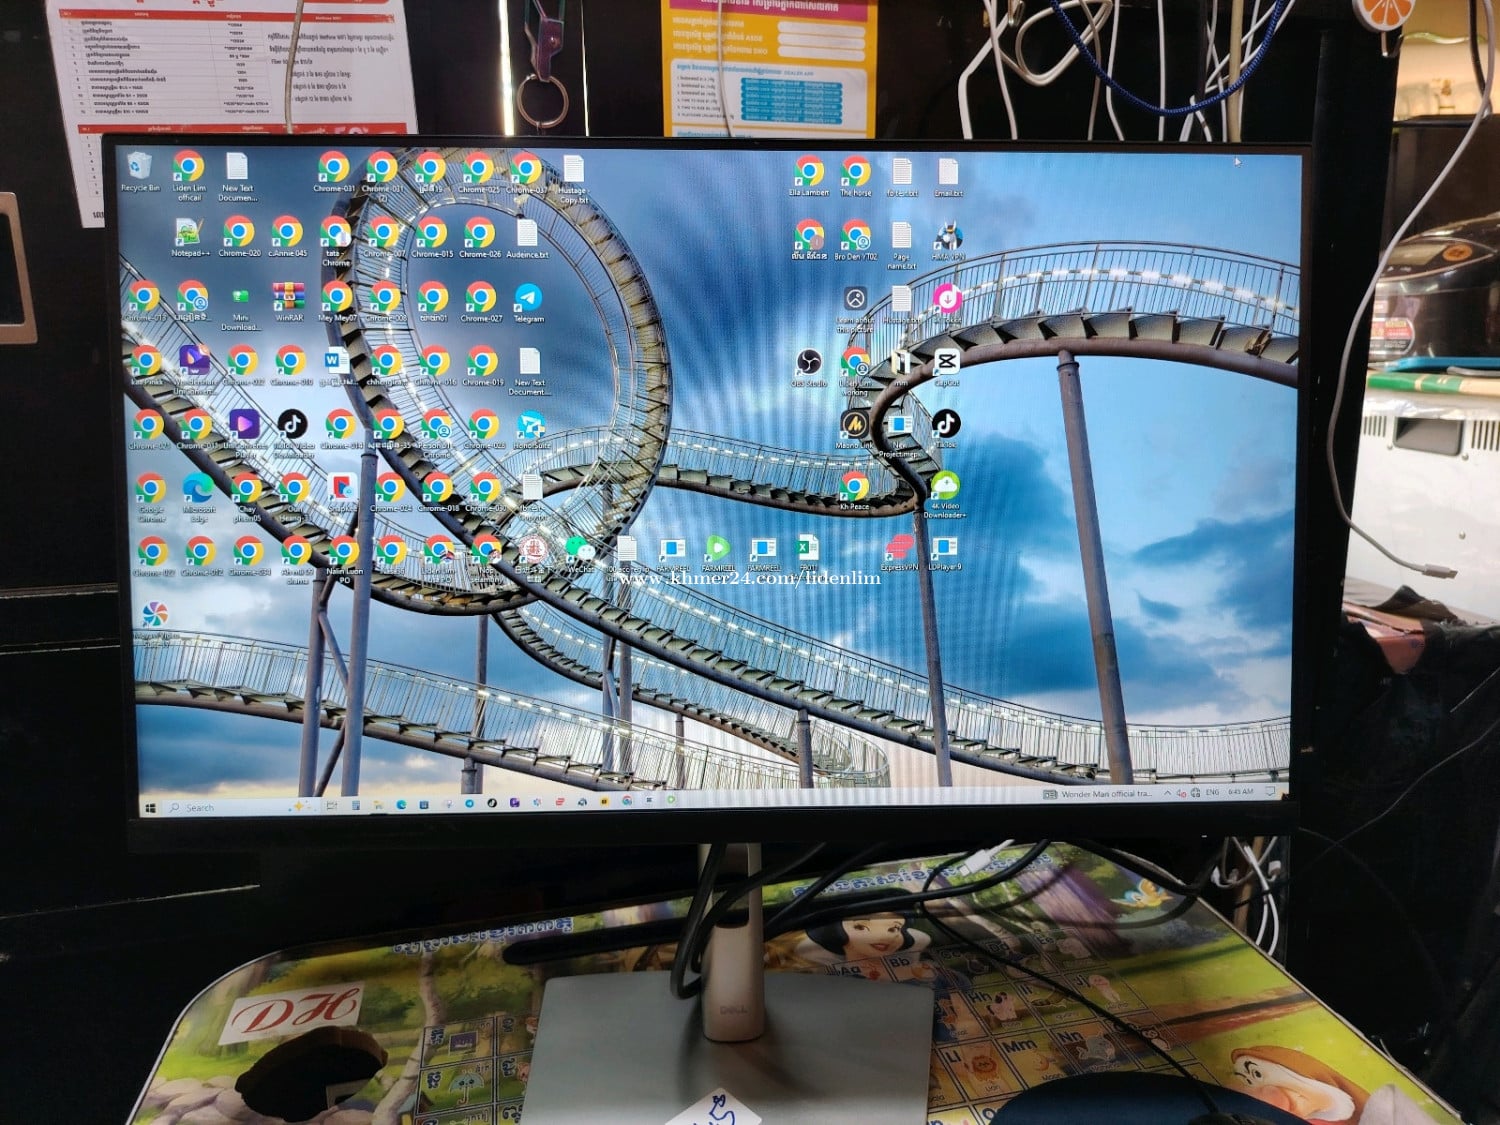1500x1125 pixels.
Task: Open the OBS Studio desktop icon
Action: tap(809, 362)
